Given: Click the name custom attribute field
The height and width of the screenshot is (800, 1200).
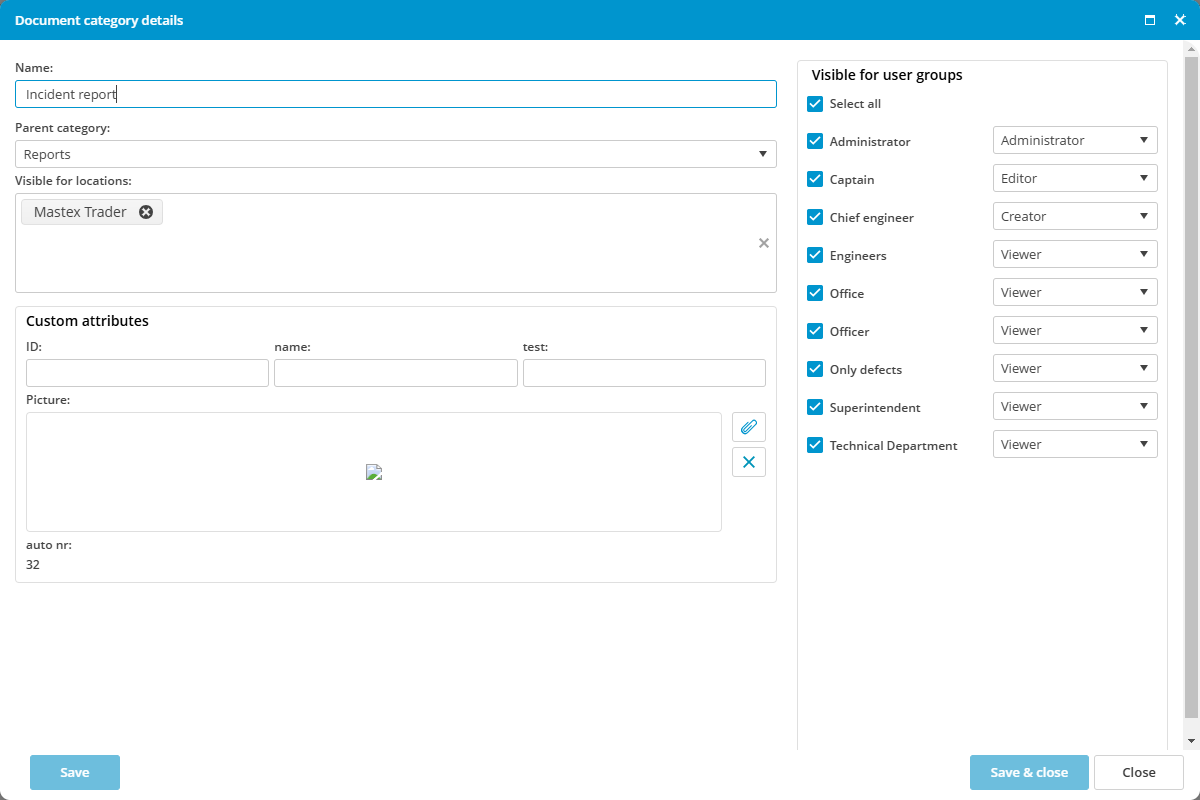Looking at the screenshot, I should click(x=396, y=373).
